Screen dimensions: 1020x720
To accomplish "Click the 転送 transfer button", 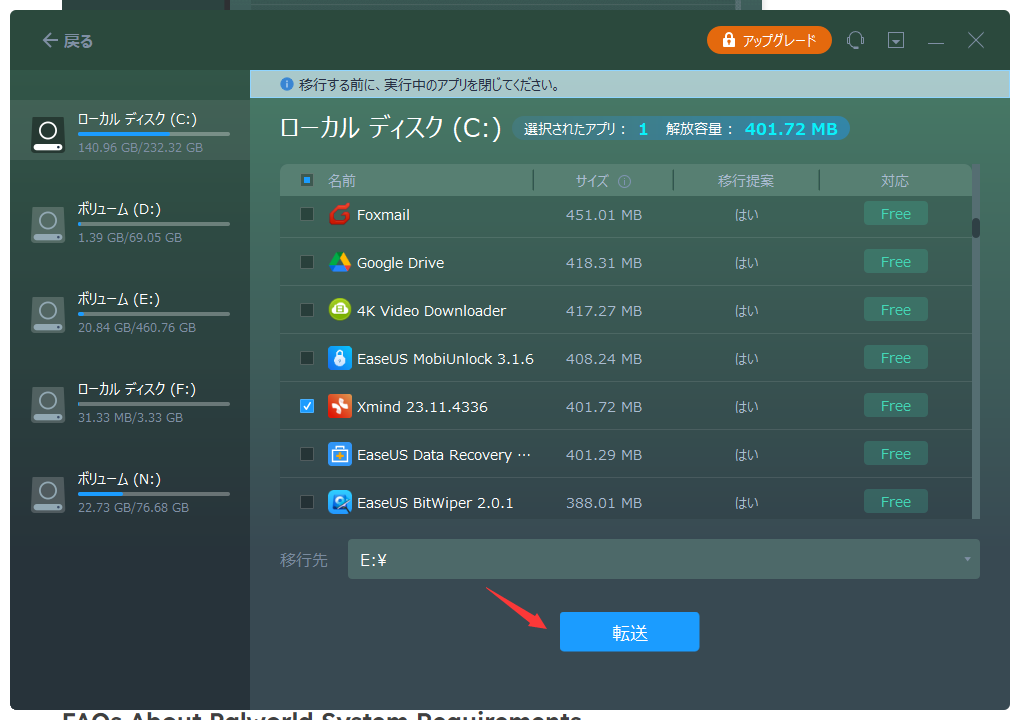I will pos(629,632).
